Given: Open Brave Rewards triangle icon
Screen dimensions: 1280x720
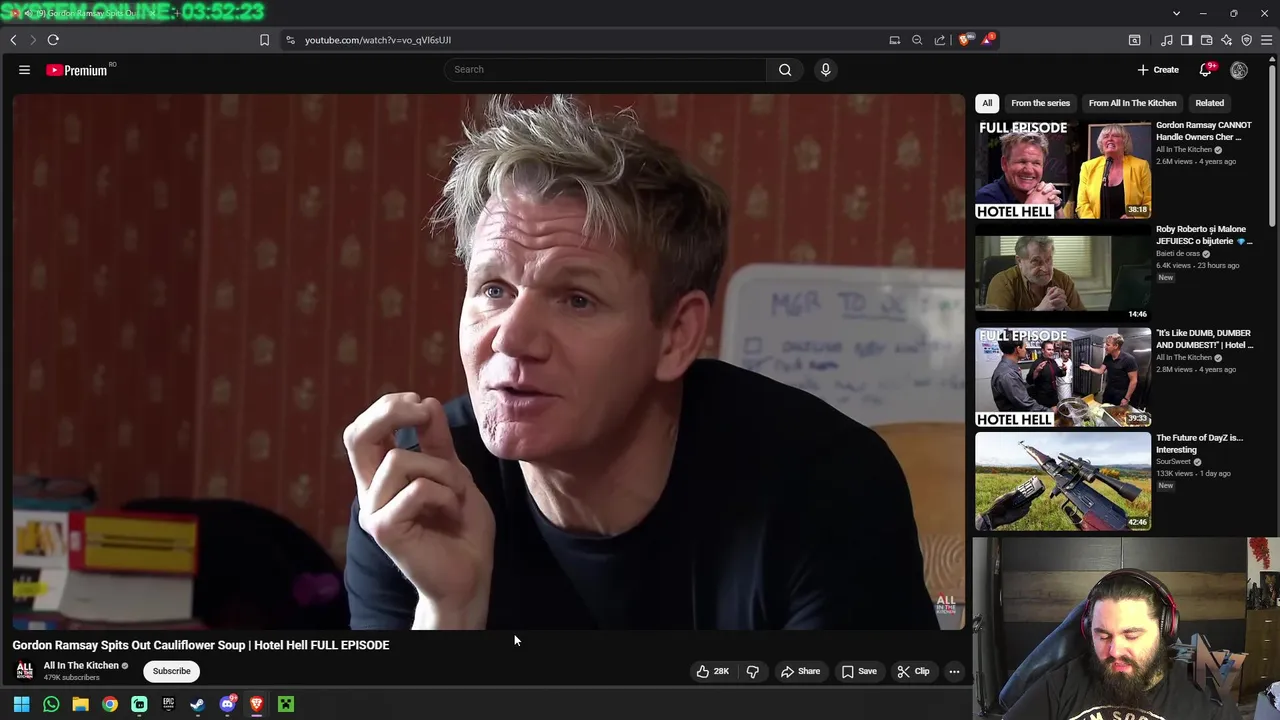Looking at the screenshot, I should pos(988,39).
